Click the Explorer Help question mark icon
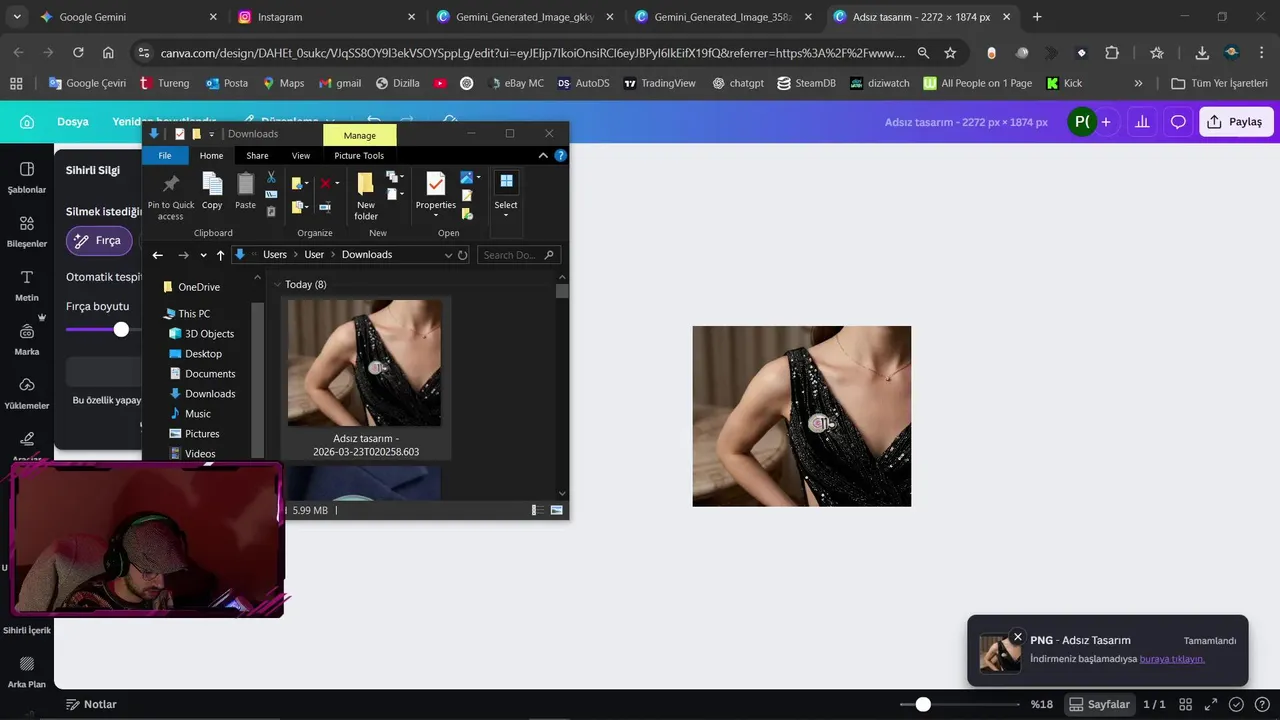 (x=561, y=155)
